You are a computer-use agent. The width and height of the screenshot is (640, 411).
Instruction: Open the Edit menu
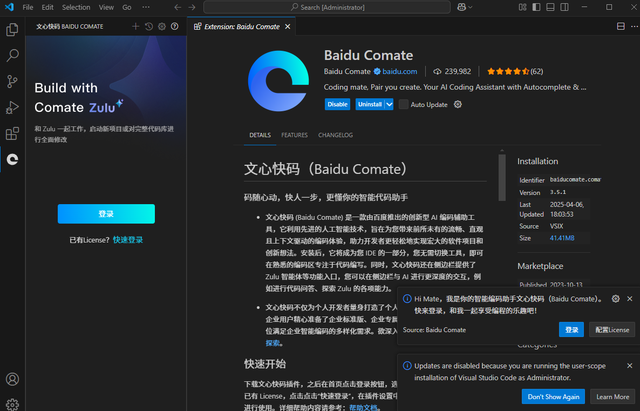pyautogui.click(x=47, y=7)
